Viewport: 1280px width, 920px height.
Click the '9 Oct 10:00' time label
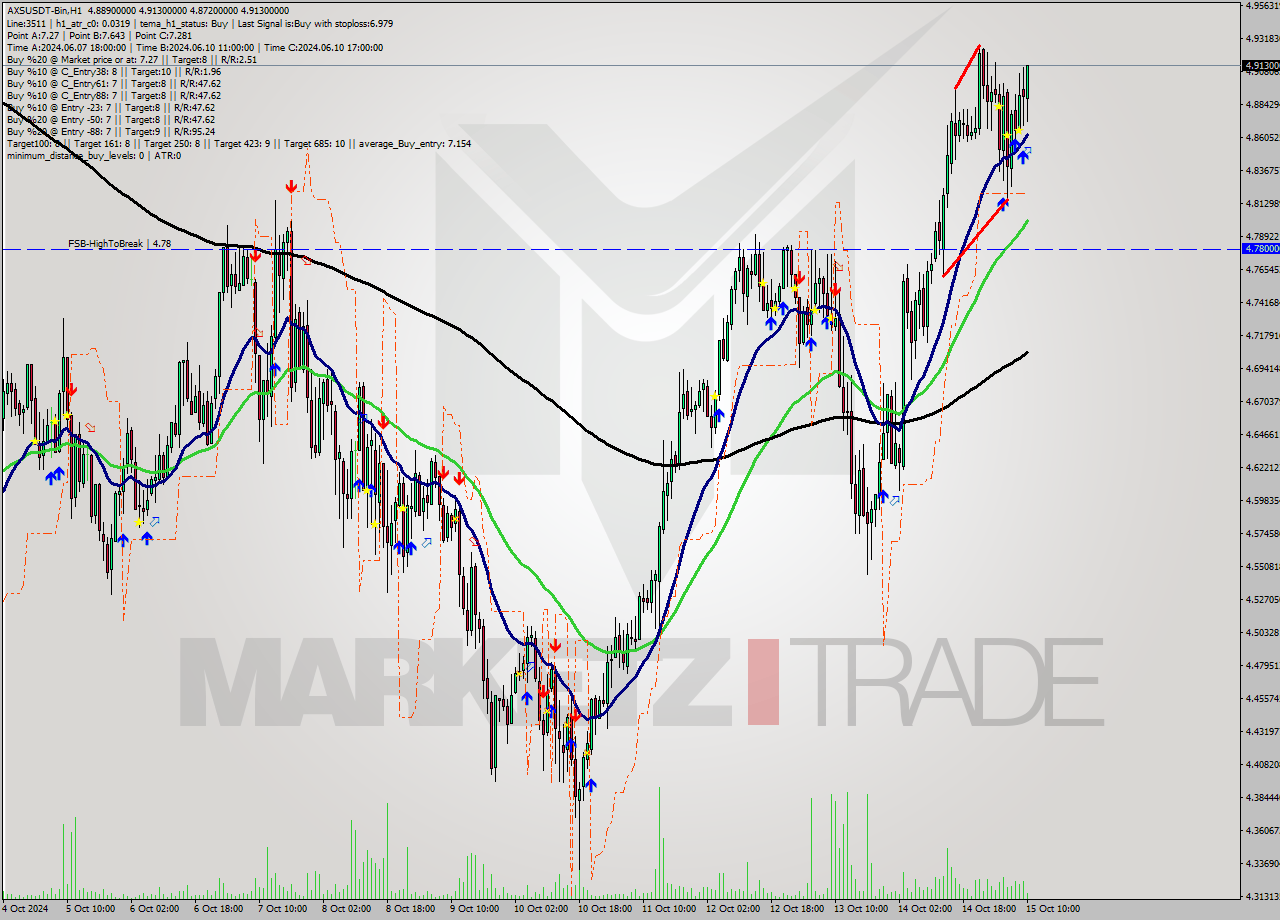474,909
